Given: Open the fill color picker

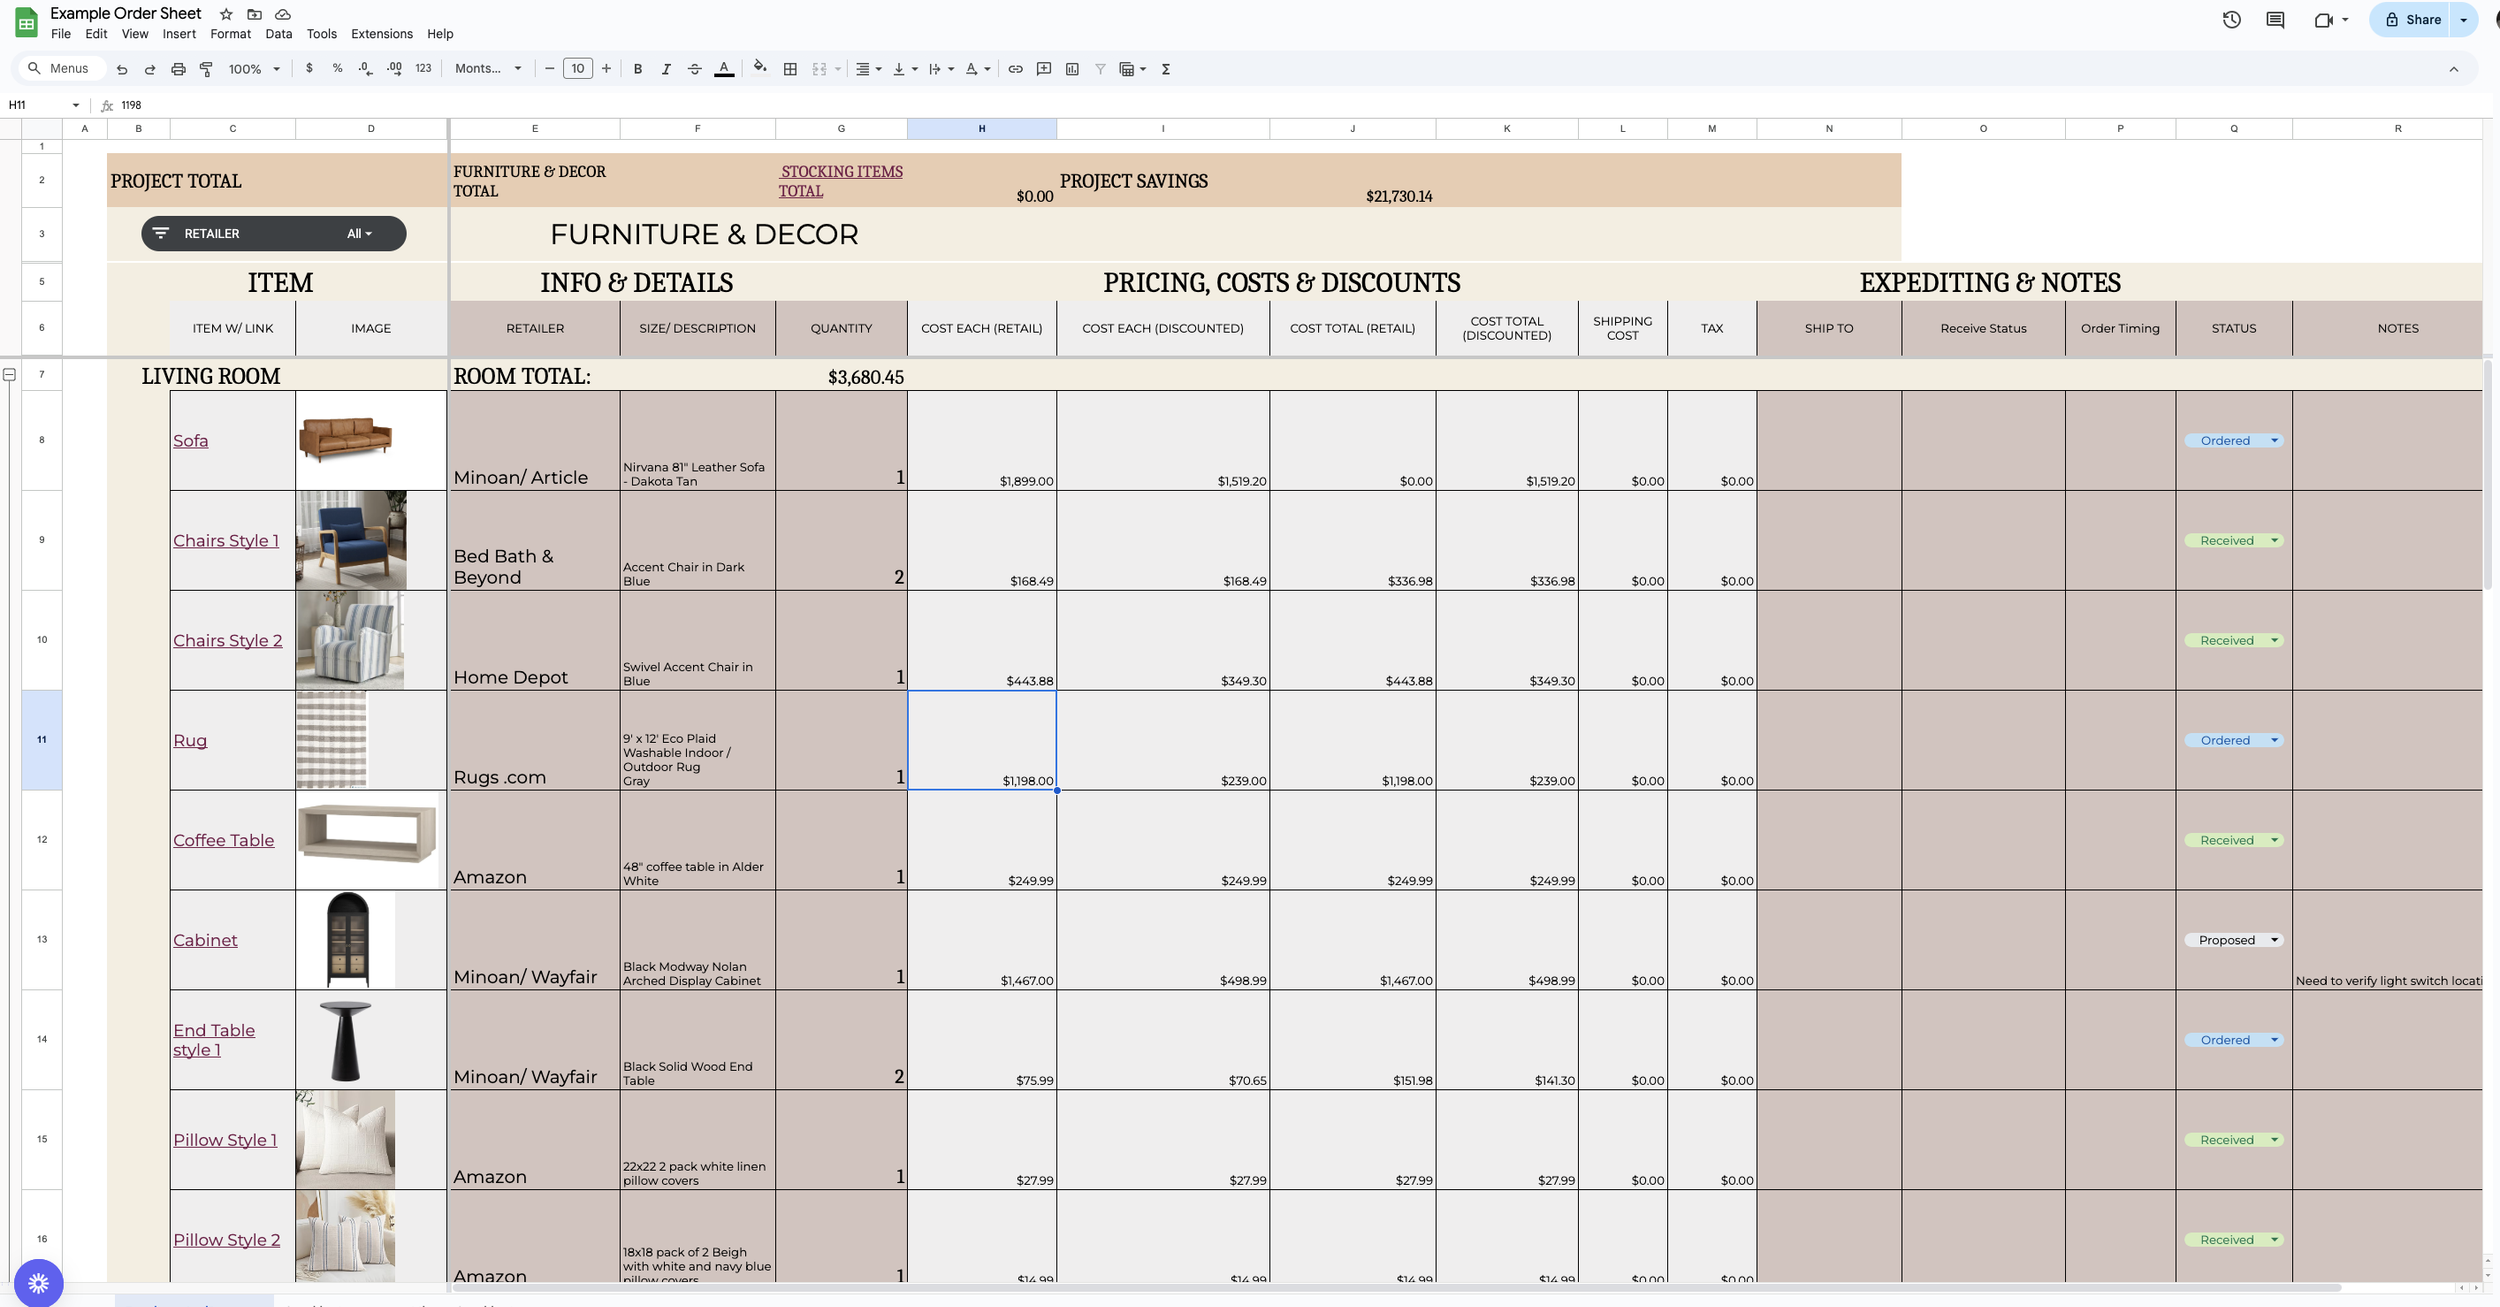Looking at the screenshot, I should tap(760, 69).
